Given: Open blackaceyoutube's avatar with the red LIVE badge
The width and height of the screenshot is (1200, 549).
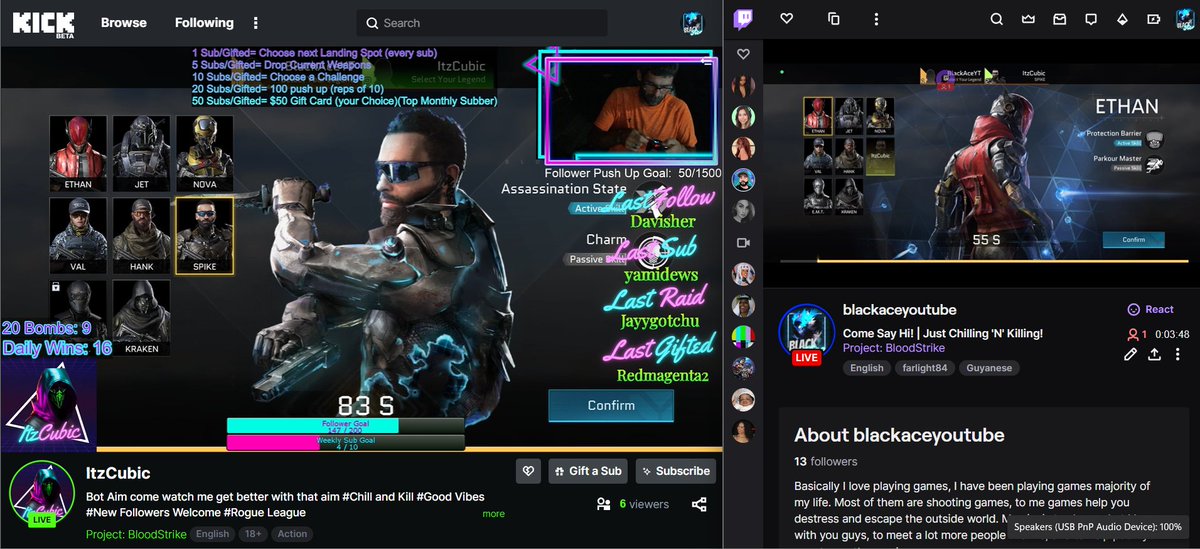Looking at the screenshot, I should (x=806, y=334).
